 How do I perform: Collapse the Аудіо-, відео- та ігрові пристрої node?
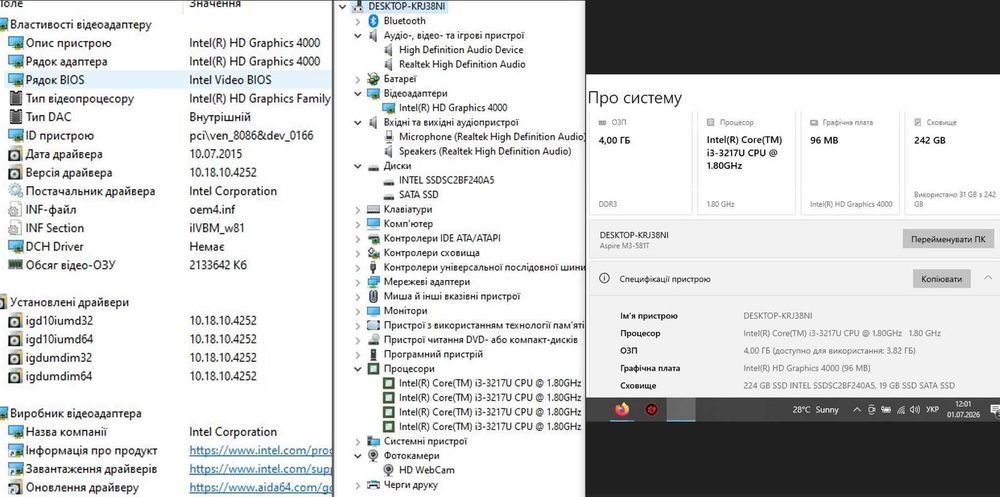[358, 35]
